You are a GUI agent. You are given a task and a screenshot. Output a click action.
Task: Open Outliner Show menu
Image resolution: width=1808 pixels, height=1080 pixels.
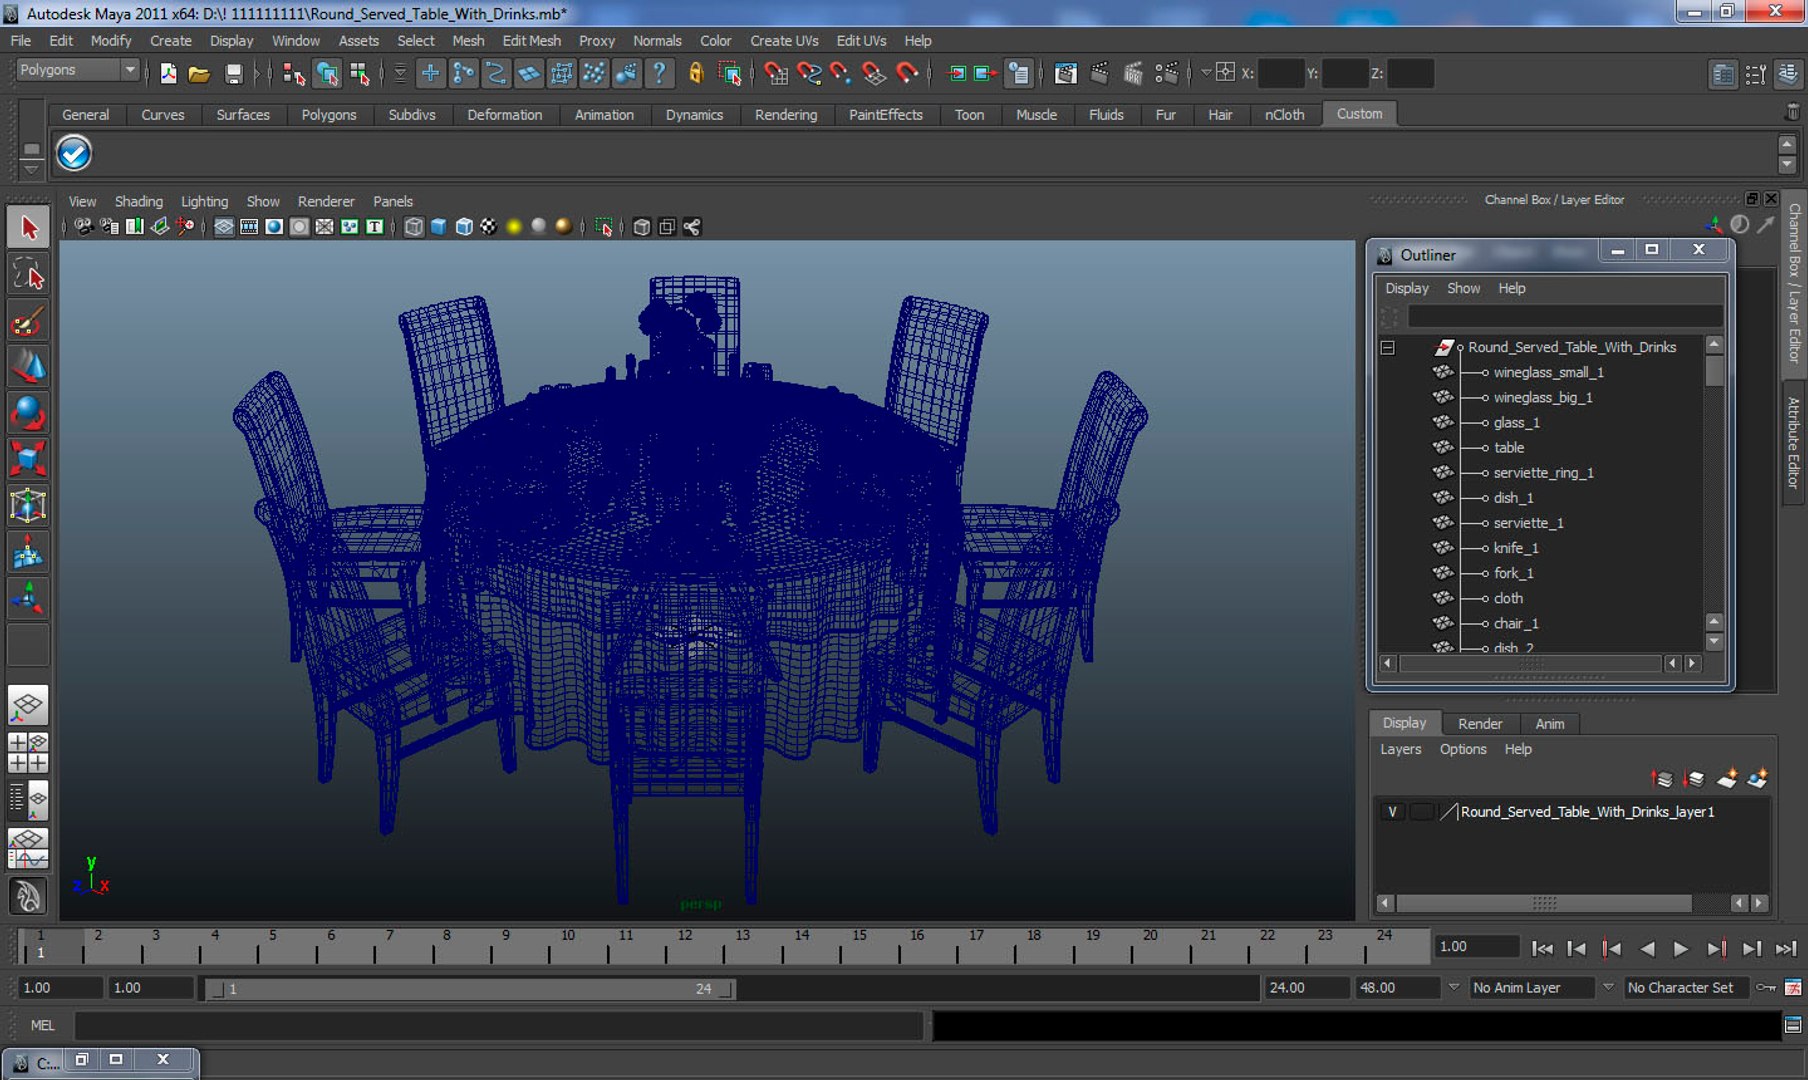coord(1463,288)
